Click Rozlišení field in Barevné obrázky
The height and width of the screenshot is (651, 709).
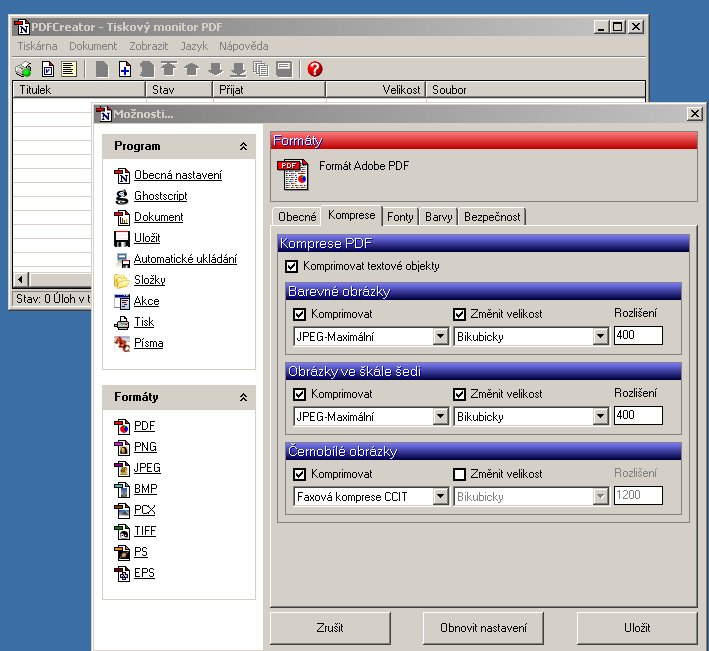638,335
